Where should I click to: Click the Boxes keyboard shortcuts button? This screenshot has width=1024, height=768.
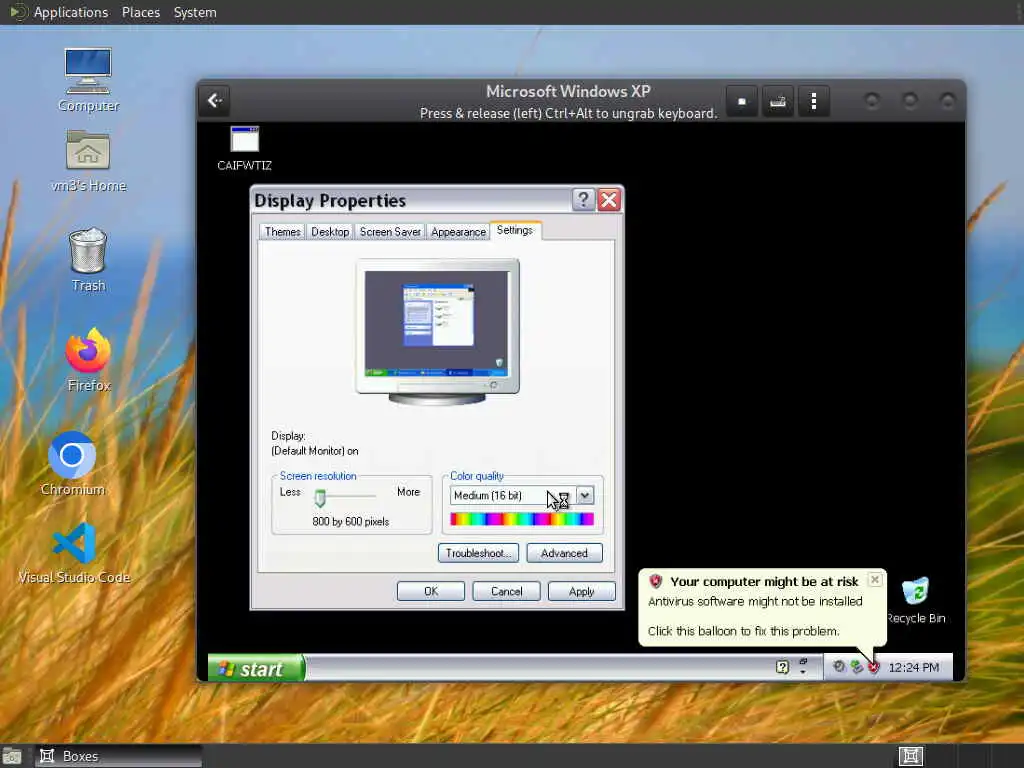pos(777,101)
